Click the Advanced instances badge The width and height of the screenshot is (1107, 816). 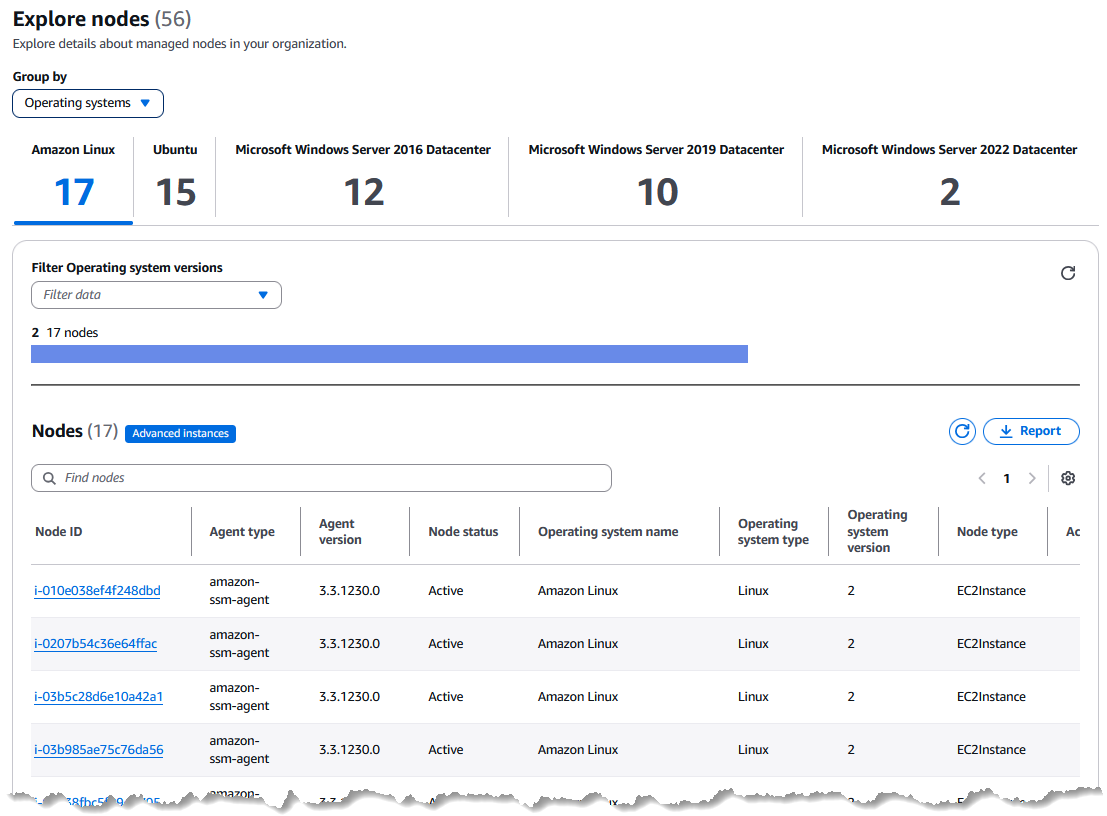(180, 433)
